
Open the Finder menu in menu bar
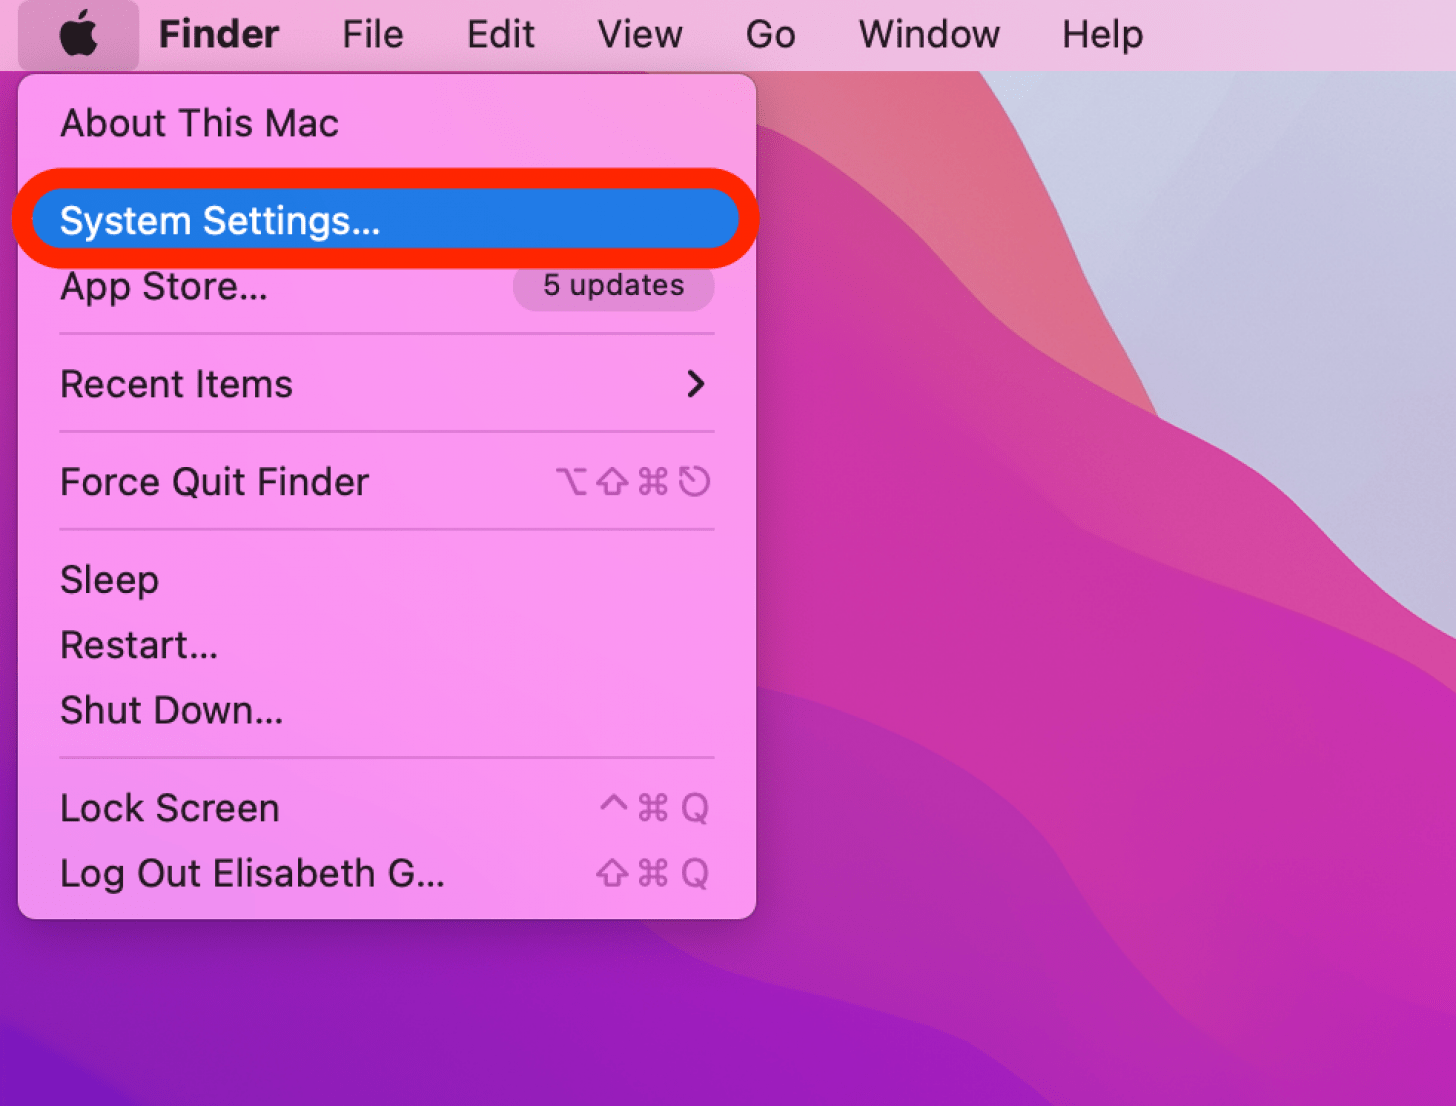pos(219,35)
